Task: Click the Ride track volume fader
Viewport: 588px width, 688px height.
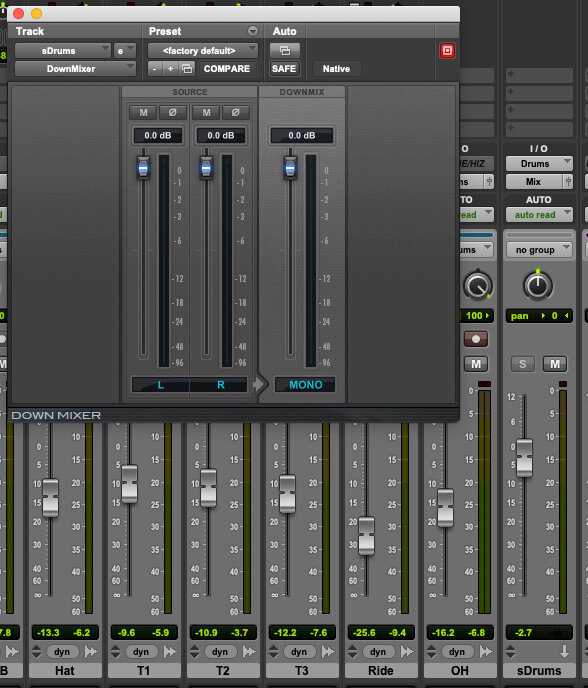Action: click(366, 536)
